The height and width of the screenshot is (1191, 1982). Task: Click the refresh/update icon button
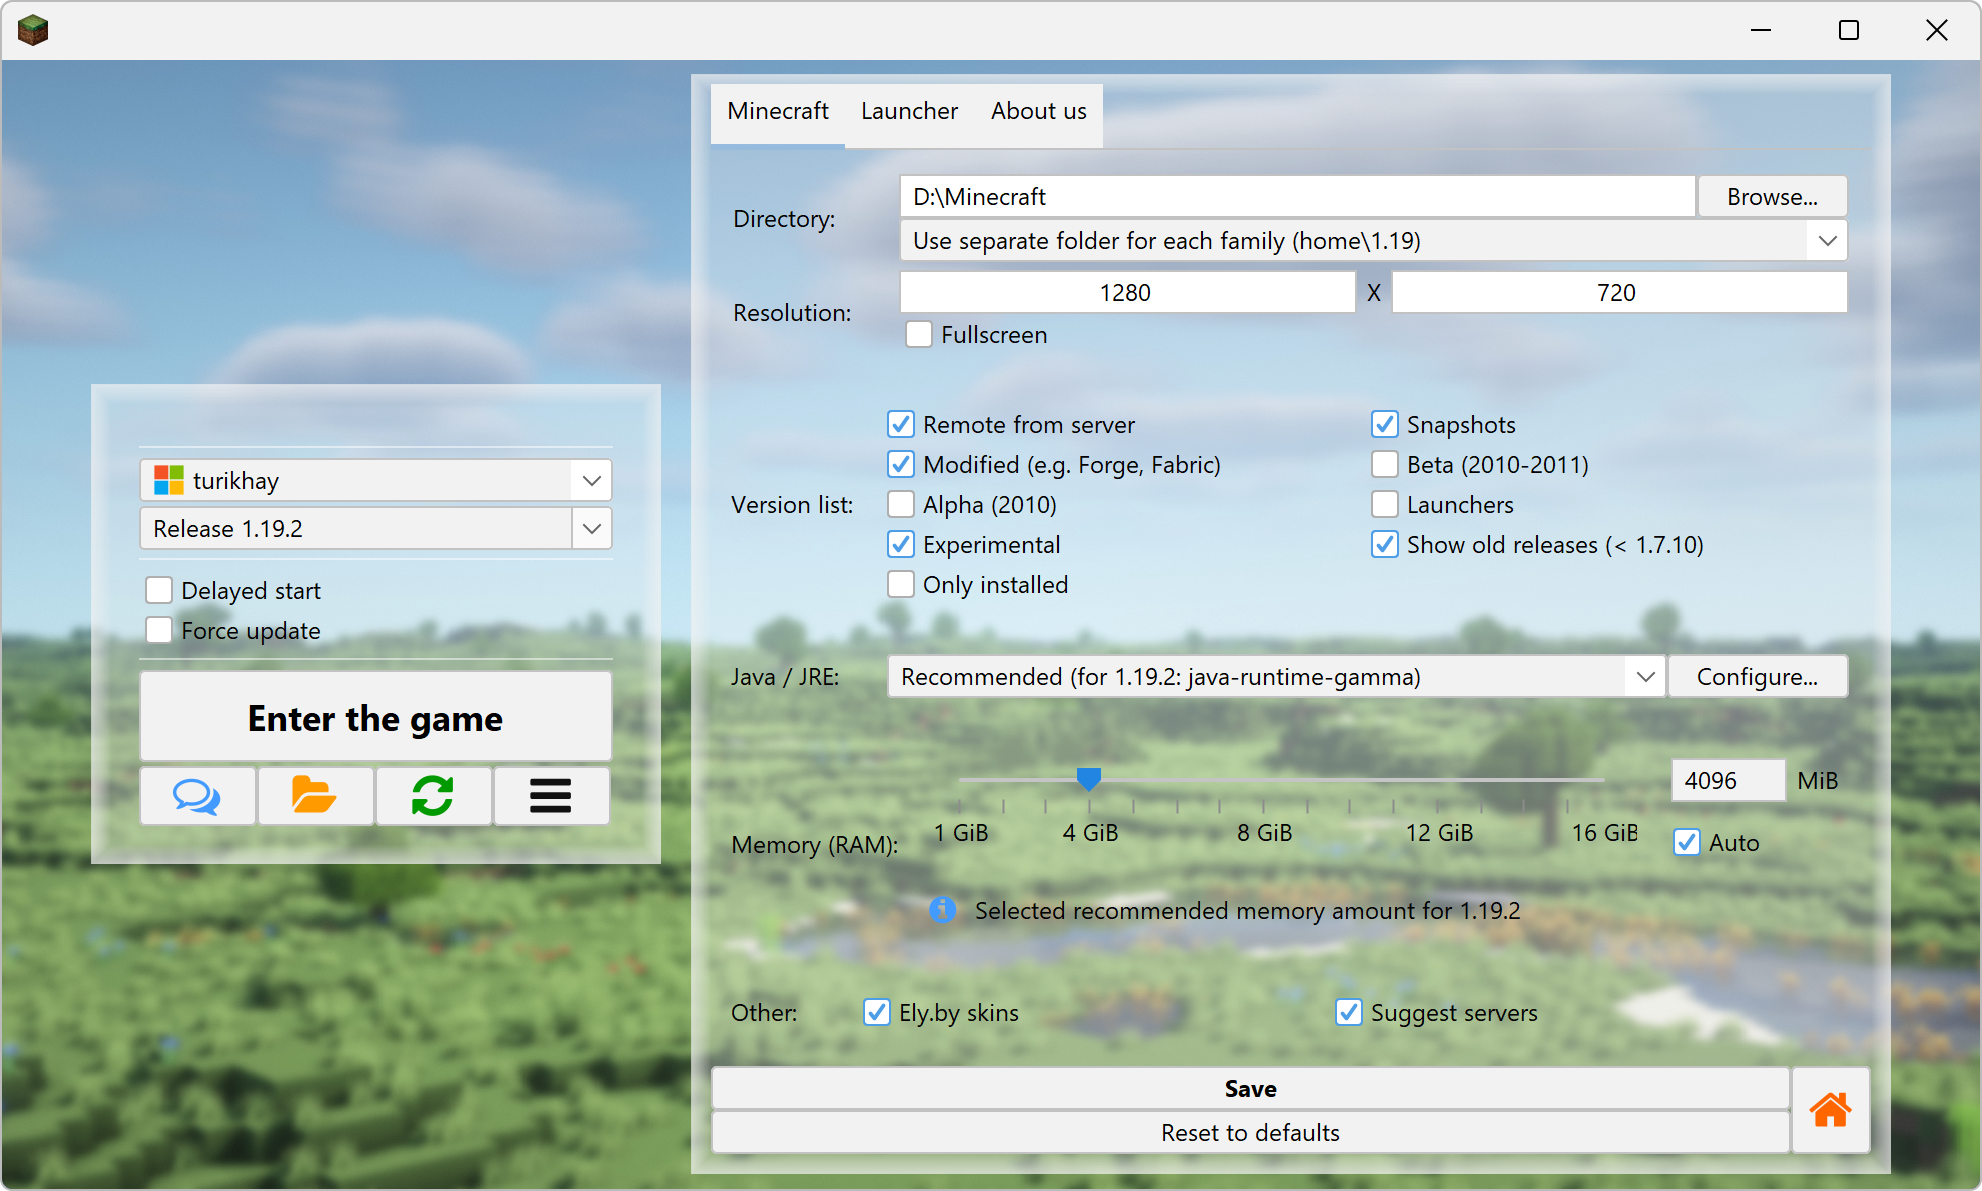coord(432,792)
